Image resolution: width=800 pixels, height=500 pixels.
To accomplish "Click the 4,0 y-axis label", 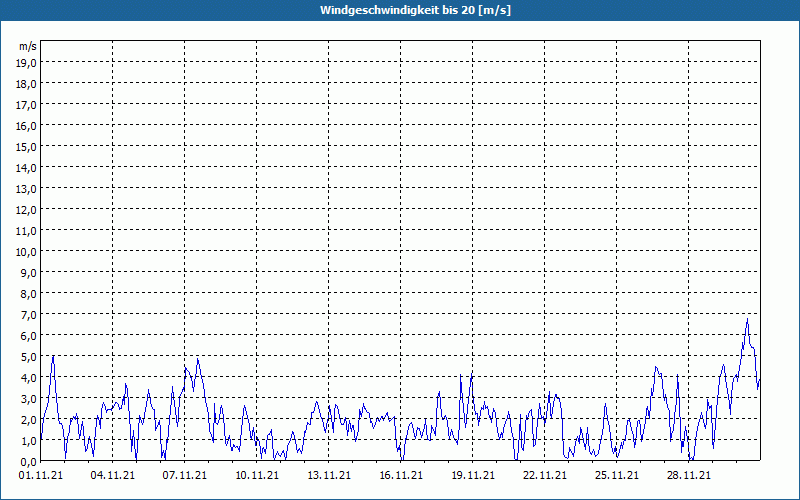I will 29,378.
